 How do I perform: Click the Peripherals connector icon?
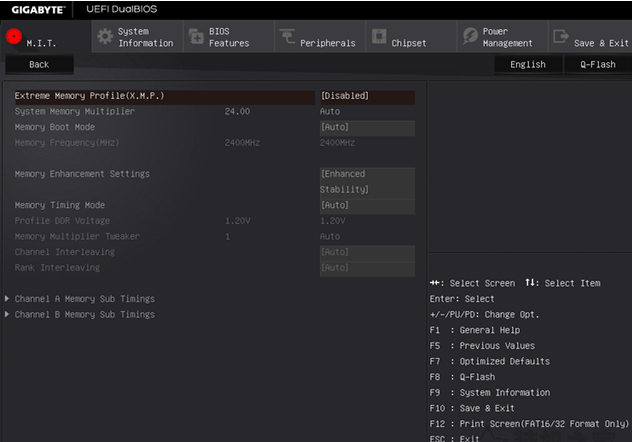click(287, 37)
